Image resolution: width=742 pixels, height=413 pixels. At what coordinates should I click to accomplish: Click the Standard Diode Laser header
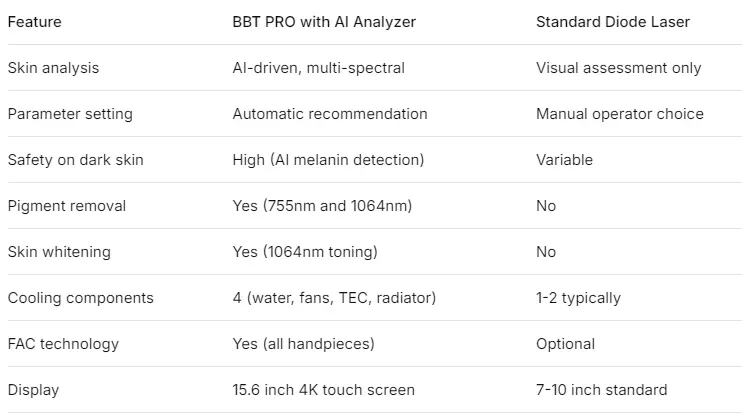point(613,22)
